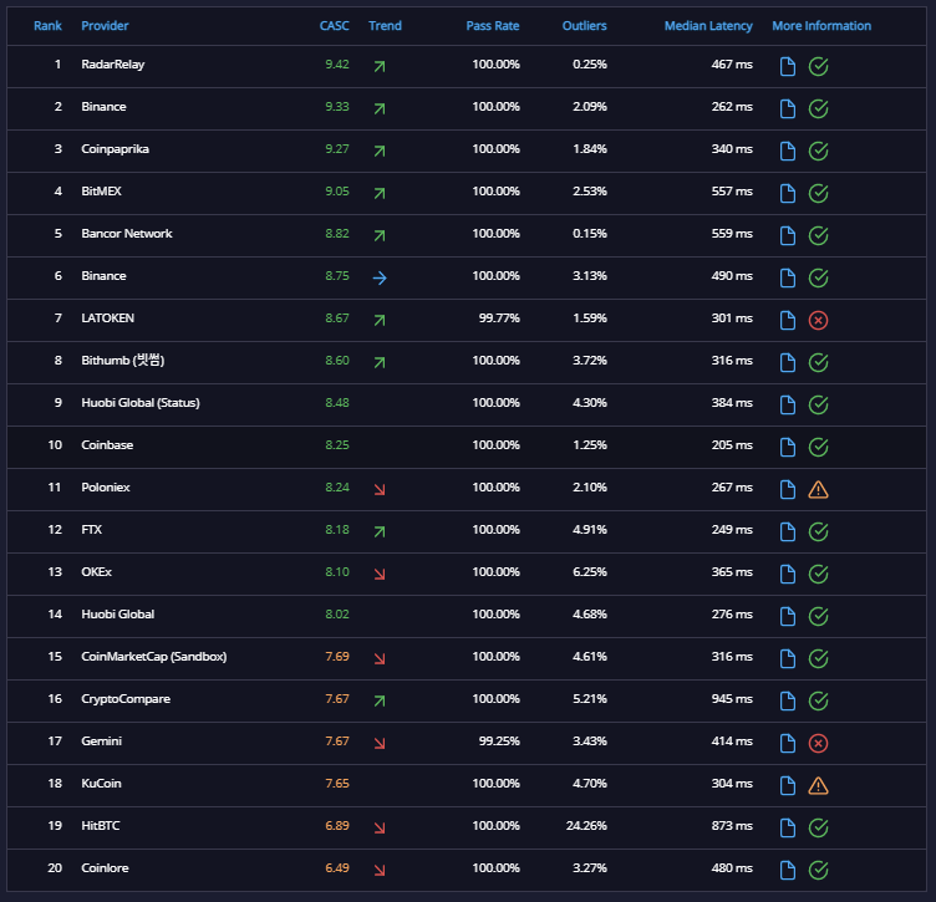Sort by Trend column header
This screenshot has width=936, height=902.
[385, 26]
